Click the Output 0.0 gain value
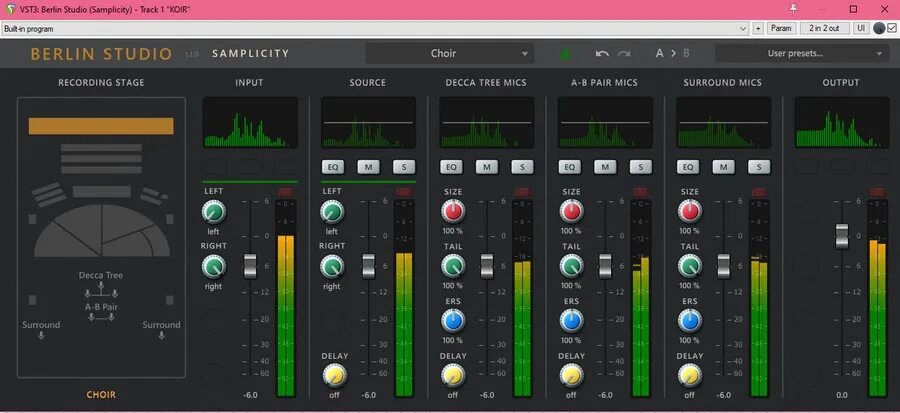900x413 pixels. click(x=841, y=395)
